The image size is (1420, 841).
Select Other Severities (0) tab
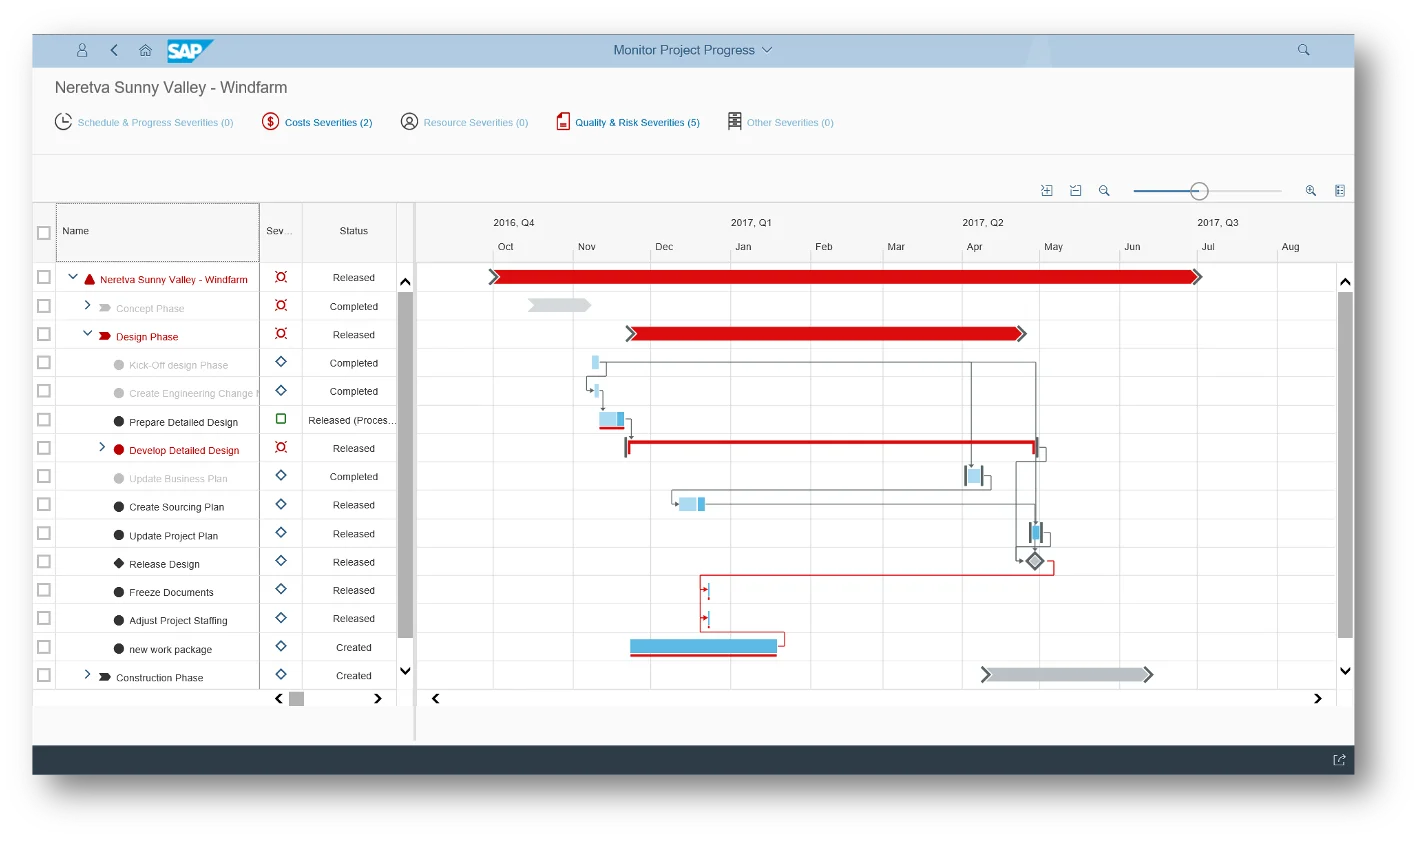pos(780,122)
